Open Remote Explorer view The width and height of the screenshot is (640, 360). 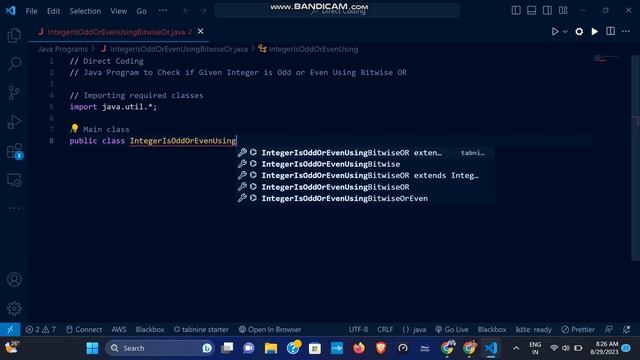point(14,180)
